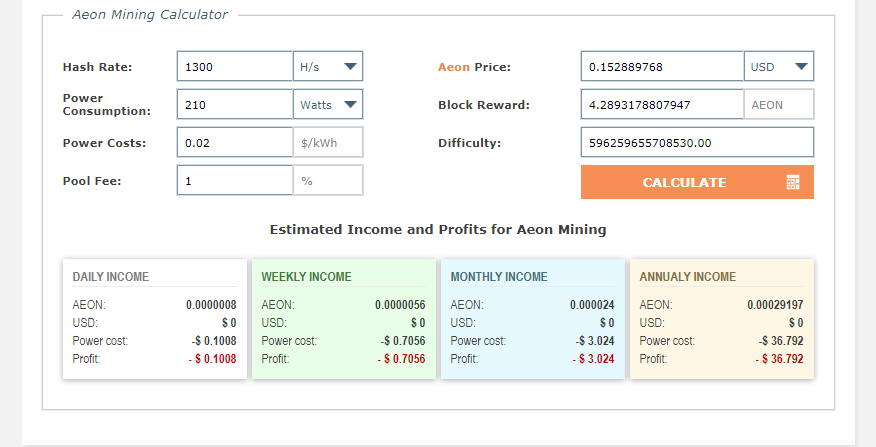Click the Power Consumption label
The width and height of the screenshot is (876, 447).
[107, 104]
